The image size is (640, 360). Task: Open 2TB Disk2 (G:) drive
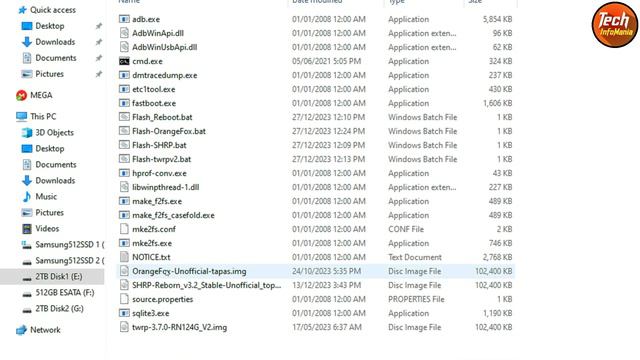(59, 308)
